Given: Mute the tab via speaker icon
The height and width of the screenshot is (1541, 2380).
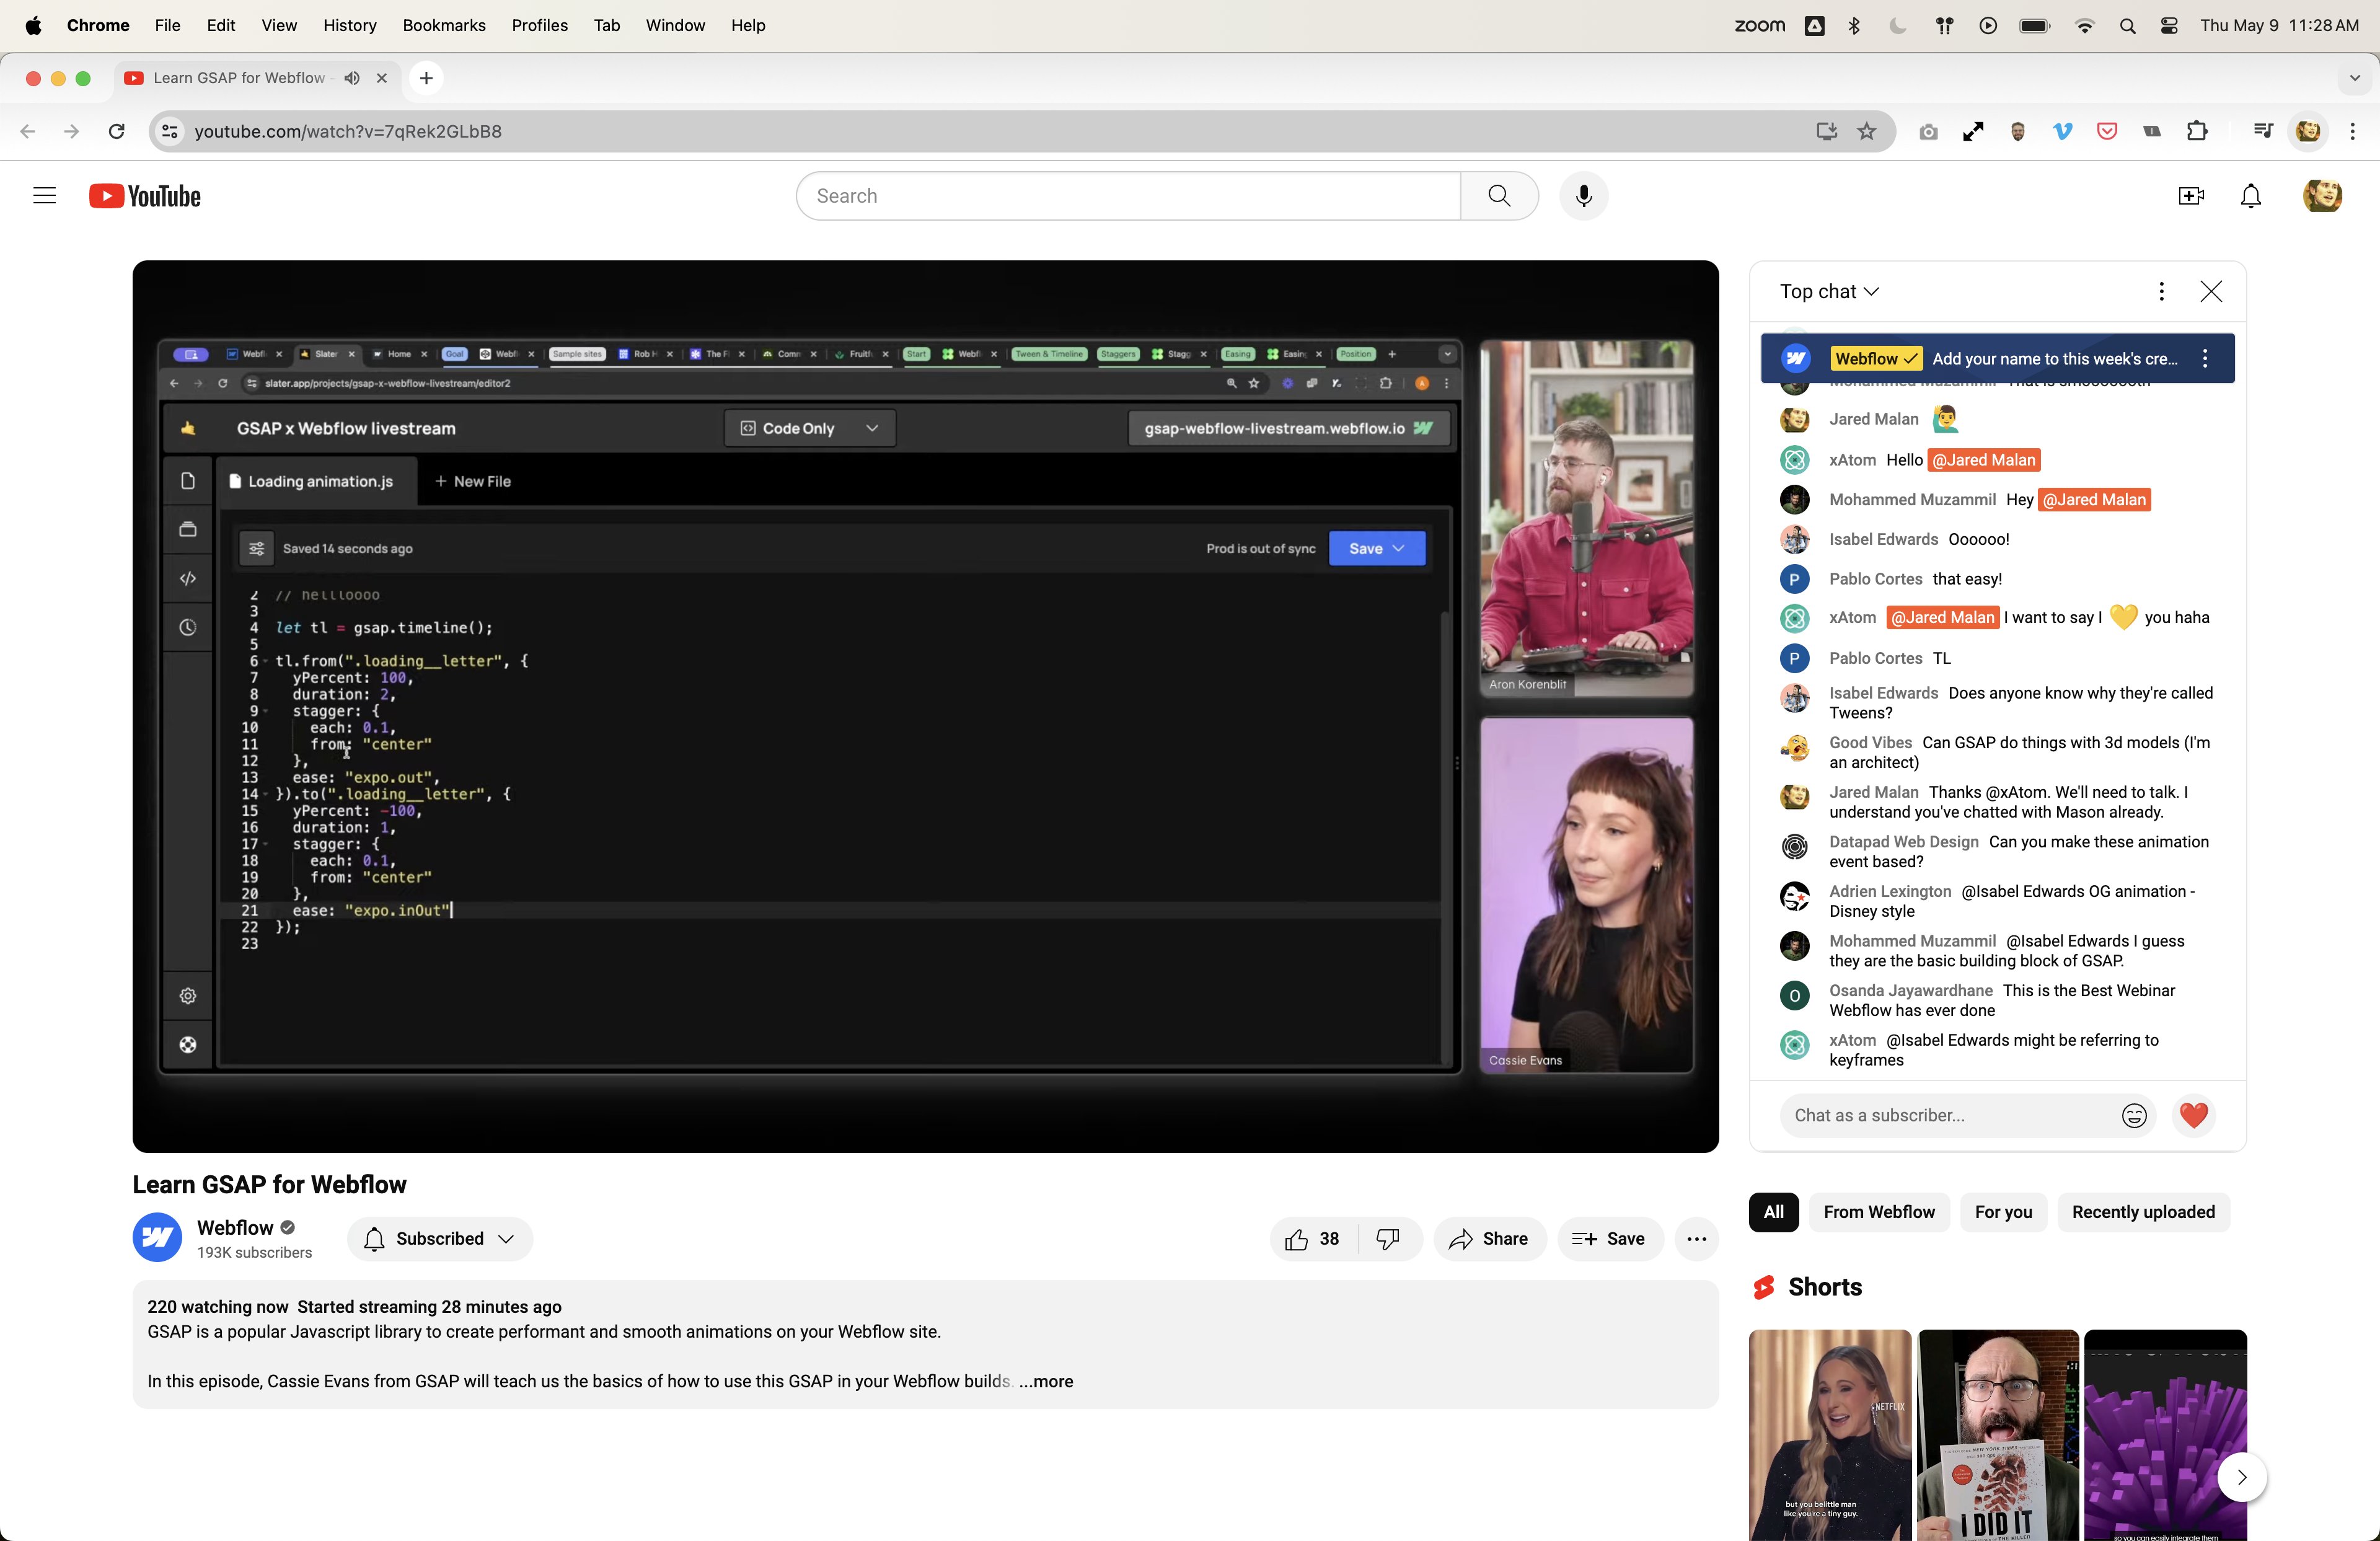Looking at the screenshot, I should pos(352,78).
